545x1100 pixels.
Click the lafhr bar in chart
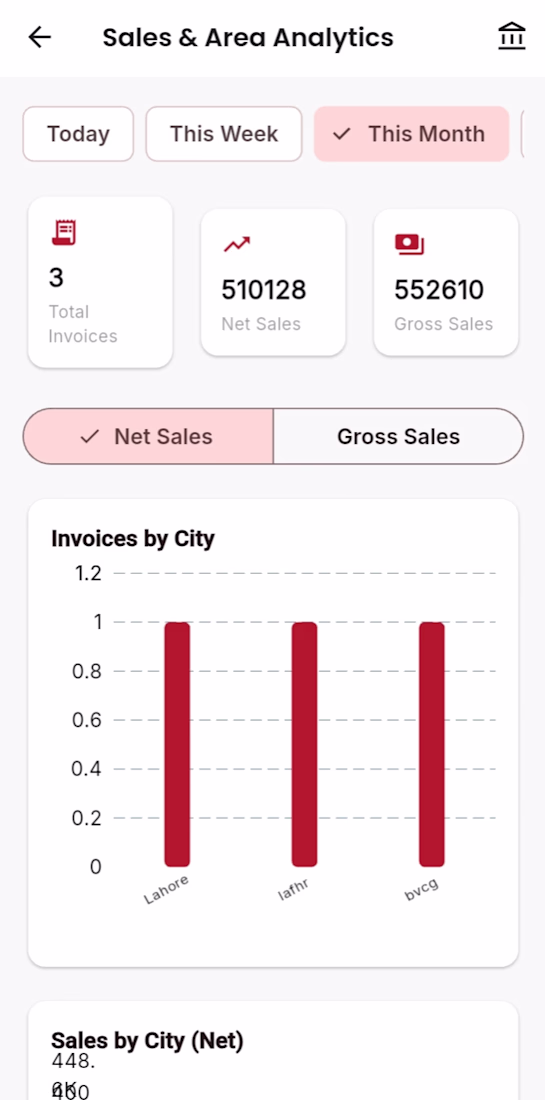(304, 744)
